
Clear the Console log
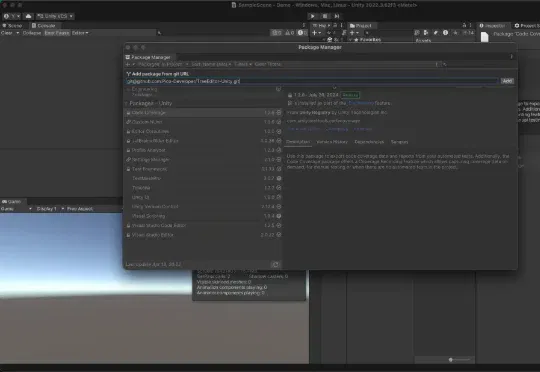coord(7,33)
